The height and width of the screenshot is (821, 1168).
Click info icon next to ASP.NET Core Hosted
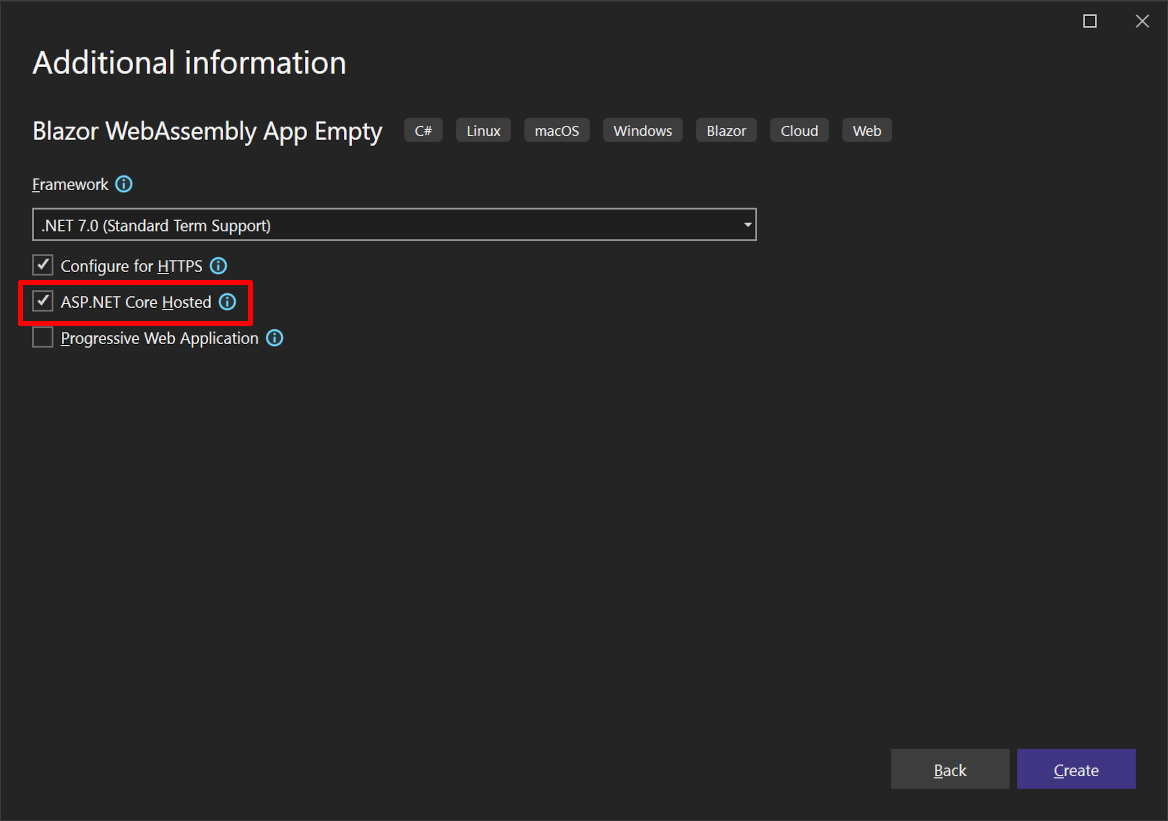click(228, 302)
